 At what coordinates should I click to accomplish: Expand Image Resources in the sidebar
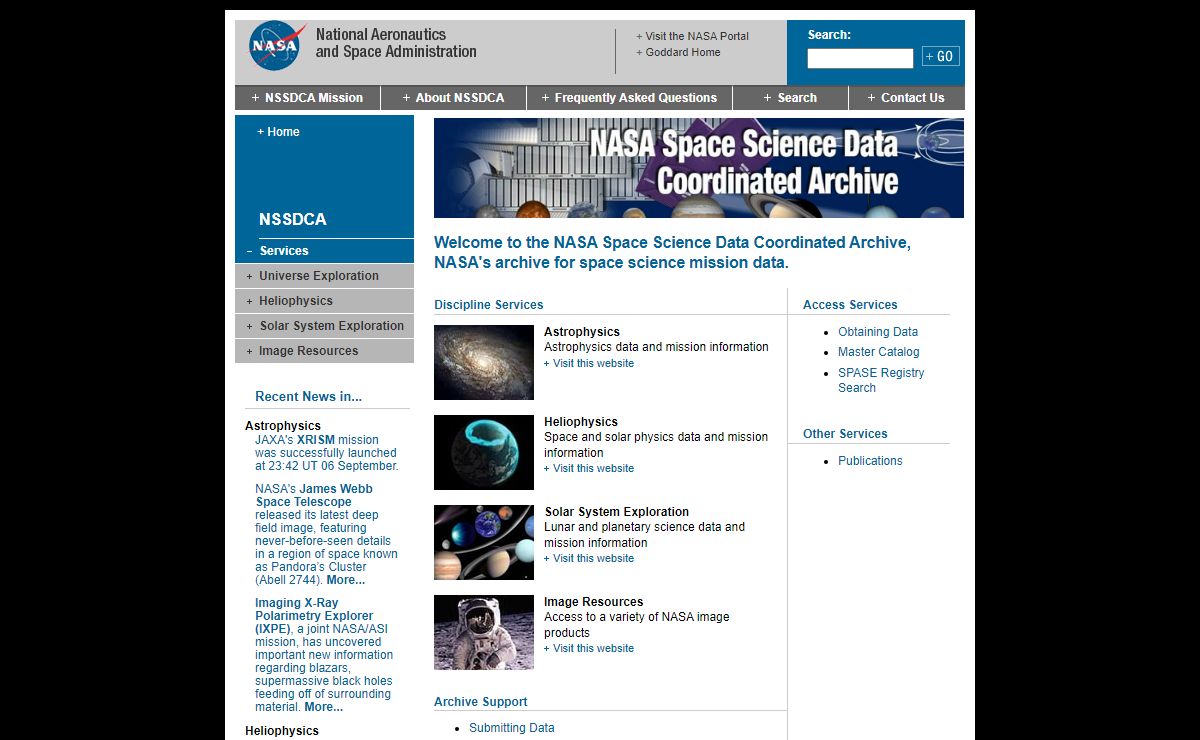(x=324, y=351)
